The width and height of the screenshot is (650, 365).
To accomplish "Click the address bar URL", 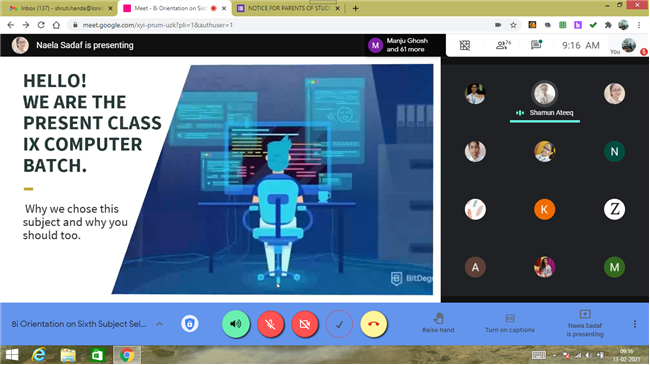I will click(158, 25).
